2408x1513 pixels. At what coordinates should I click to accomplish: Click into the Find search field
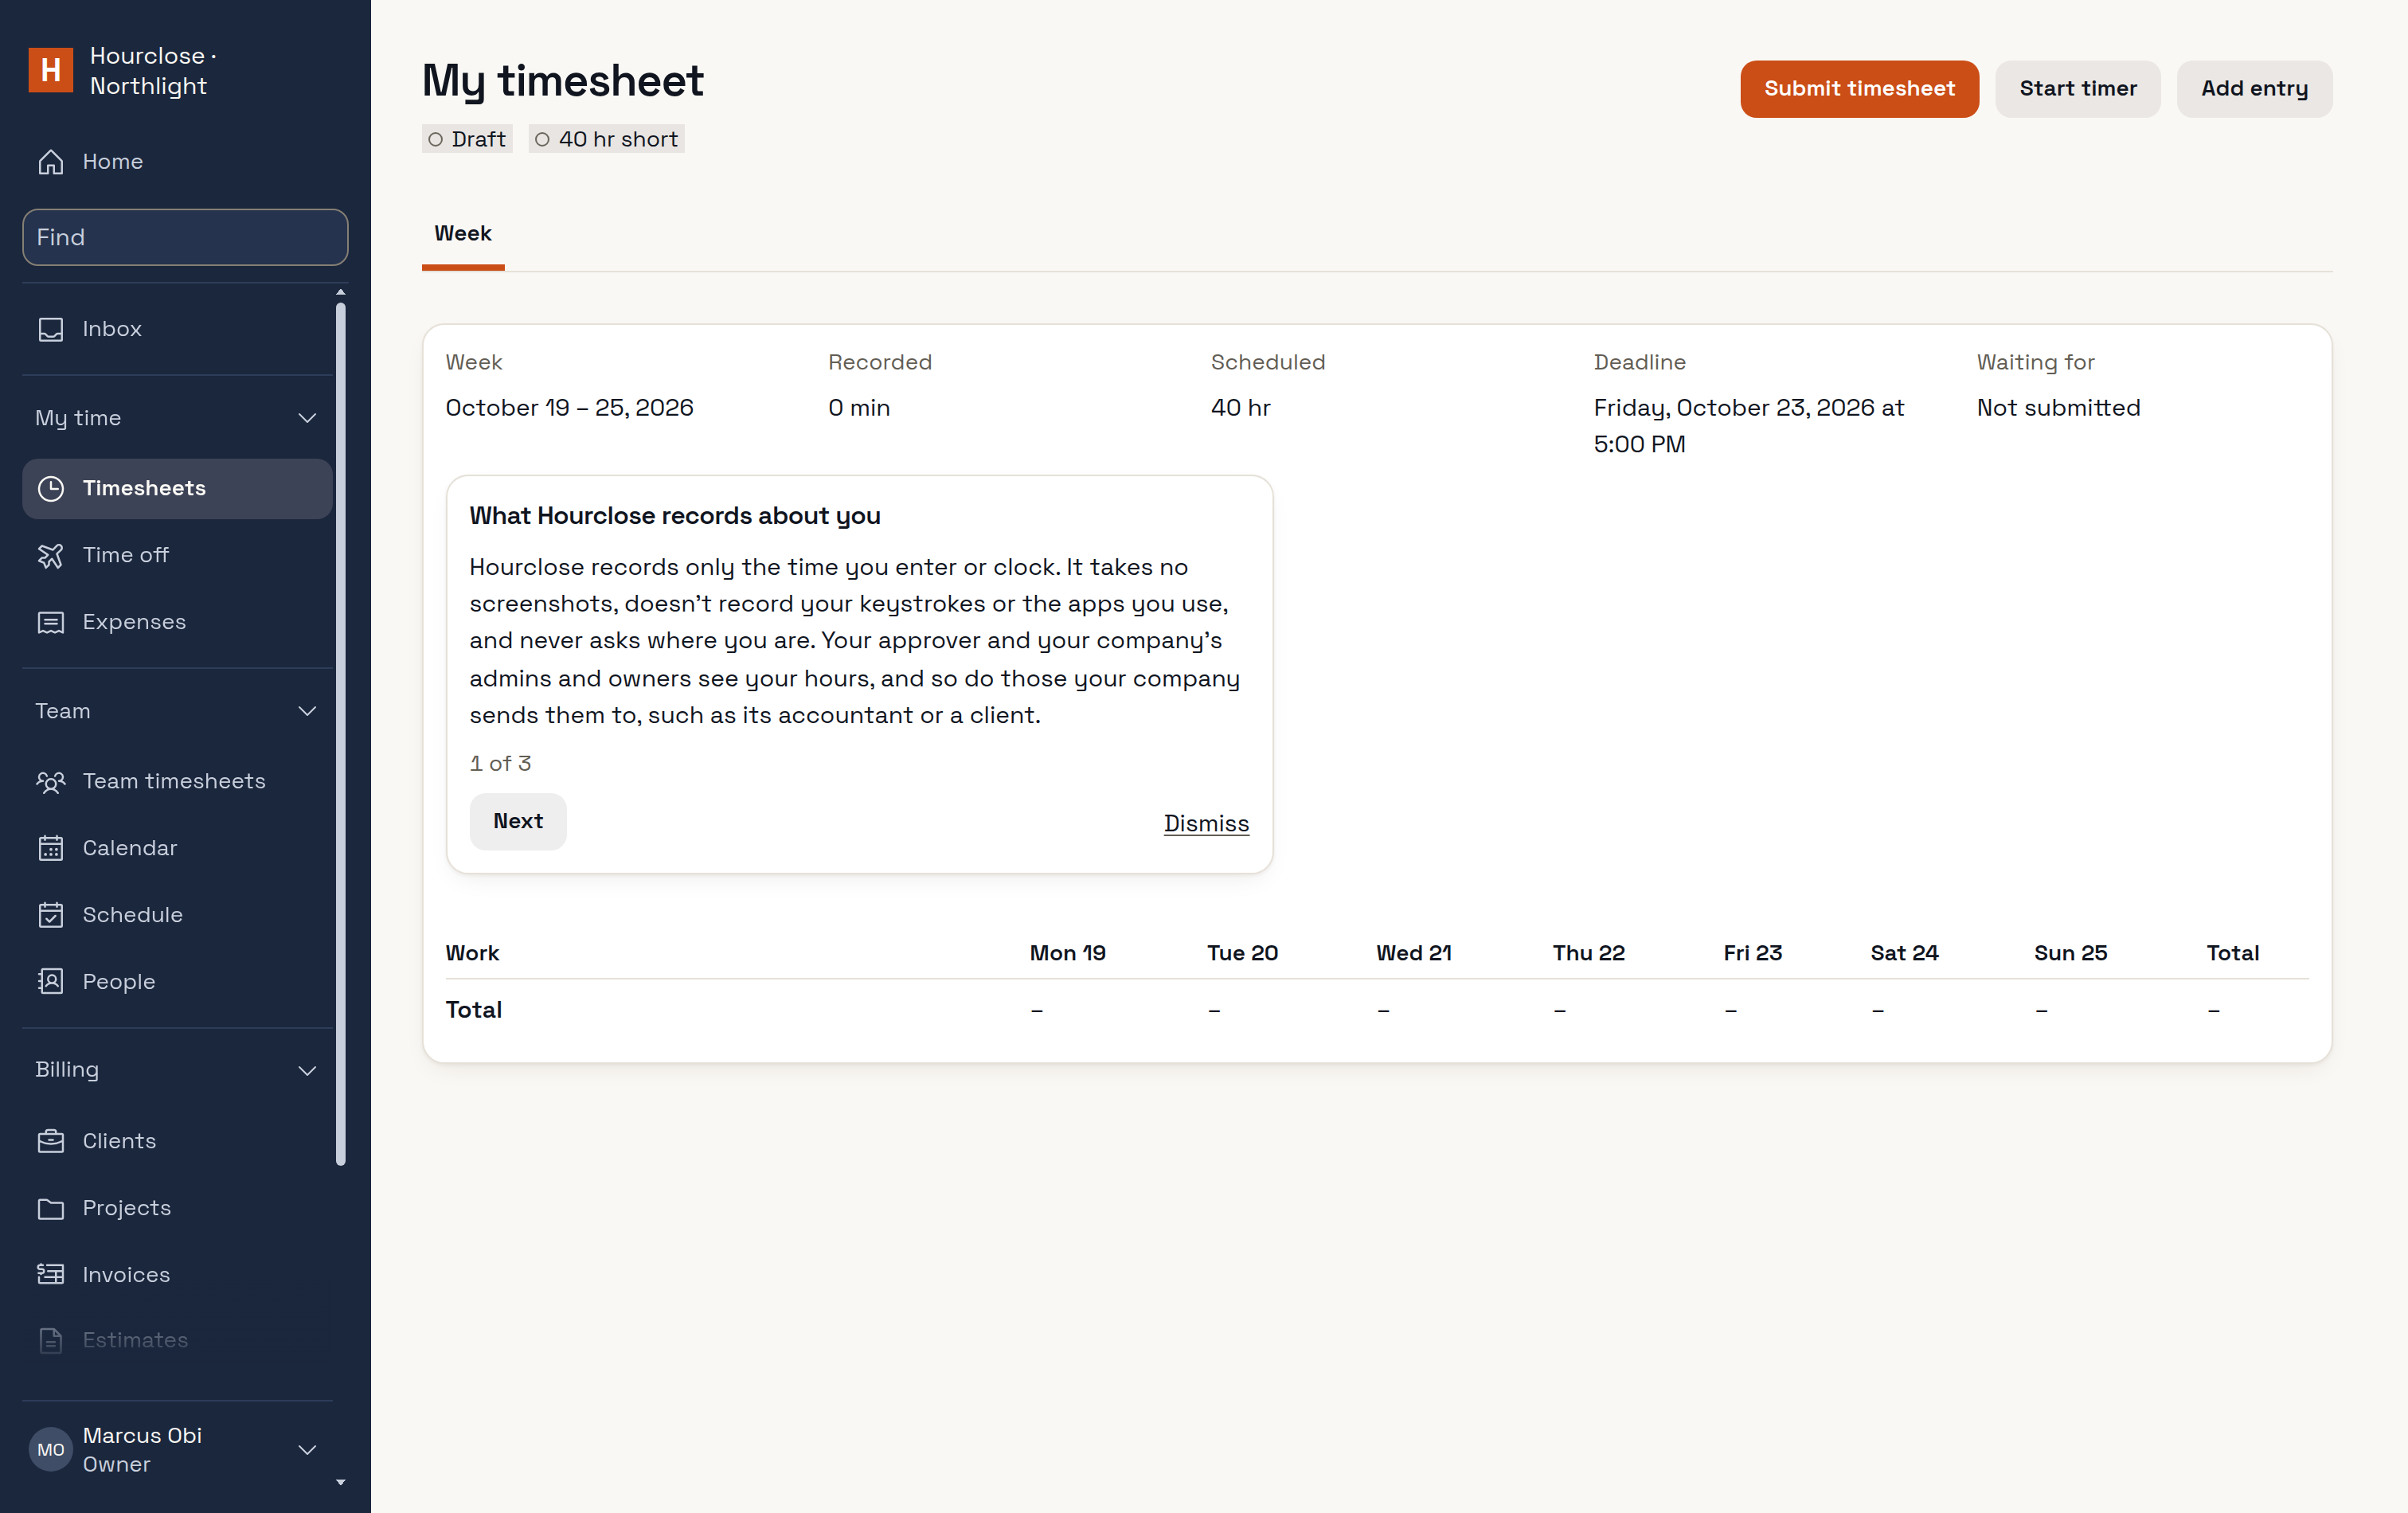pyautogui.click(x=185, y=238)
